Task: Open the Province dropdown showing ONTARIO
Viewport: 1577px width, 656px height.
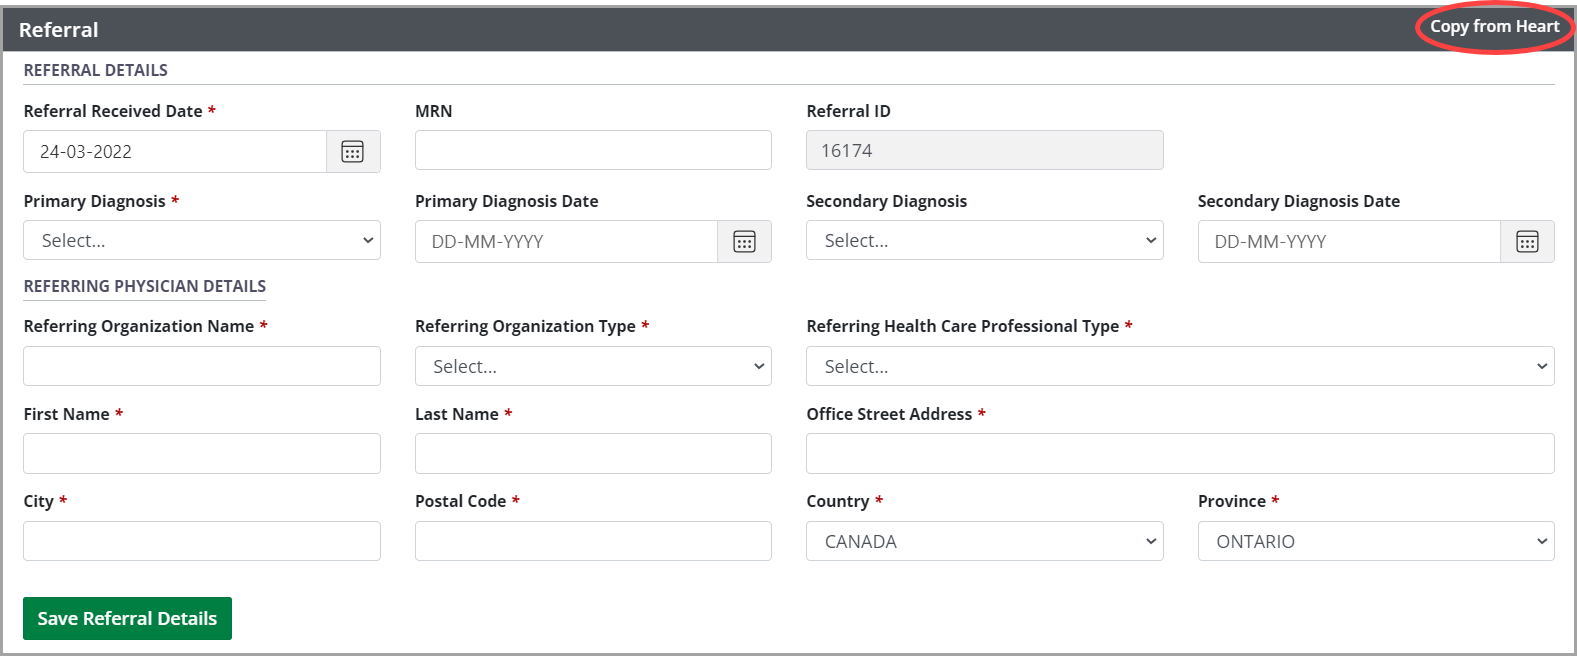Action: tap(1376, 542)
